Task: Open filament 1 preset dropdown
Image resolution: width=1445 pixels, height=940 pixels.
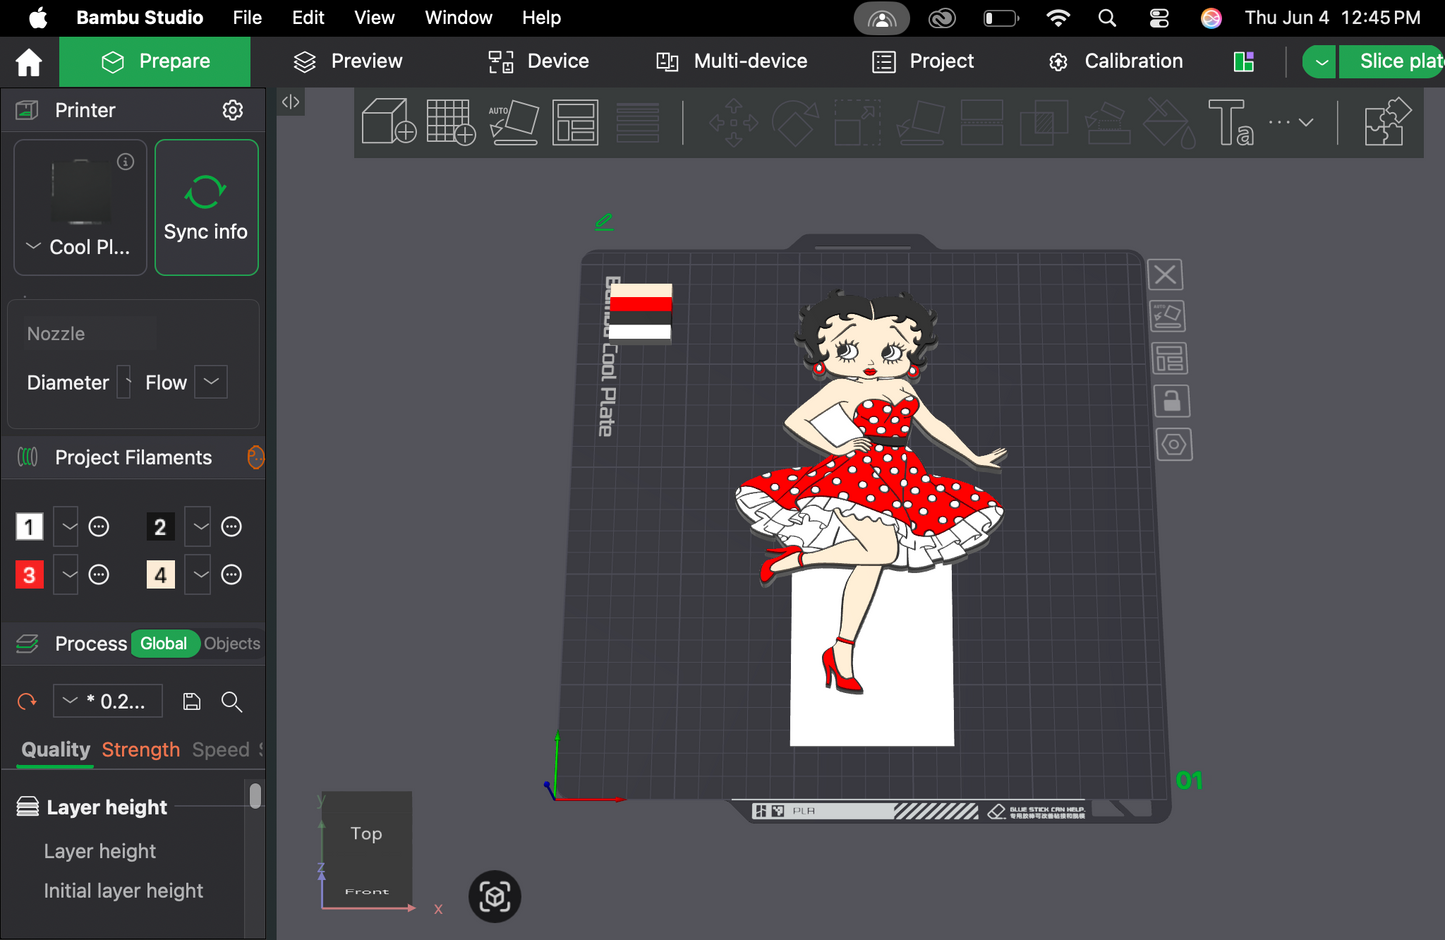Action: (x=66, y=527)
